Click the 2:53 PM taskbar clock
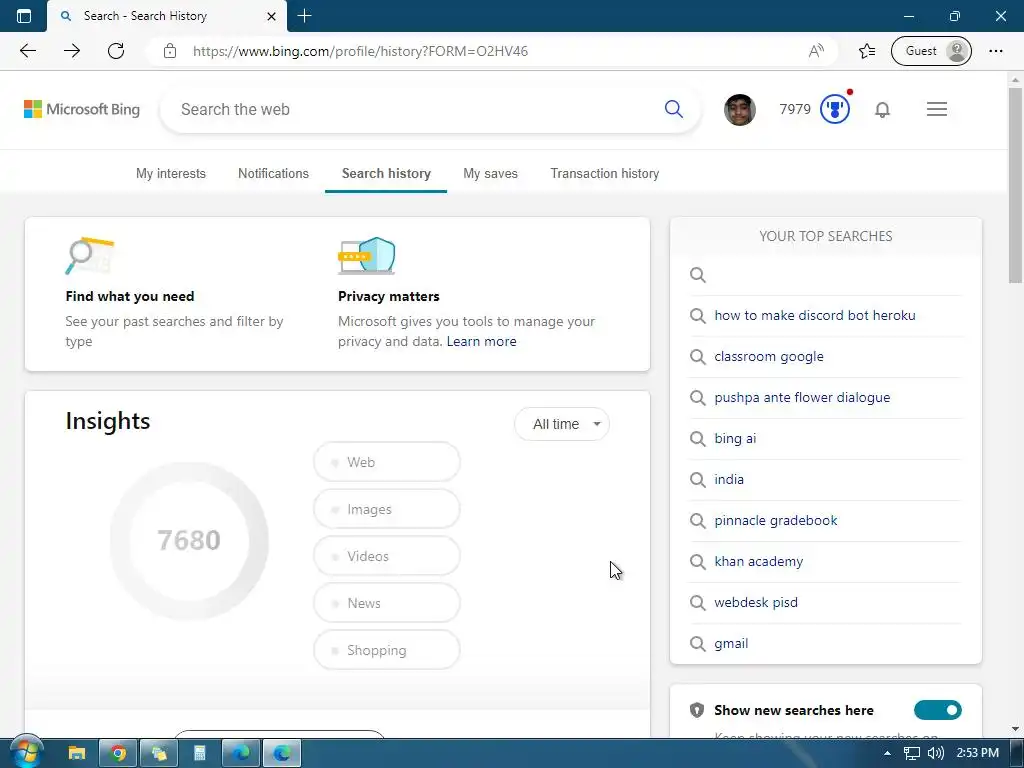1024x768 pixels. pos(977,753)
